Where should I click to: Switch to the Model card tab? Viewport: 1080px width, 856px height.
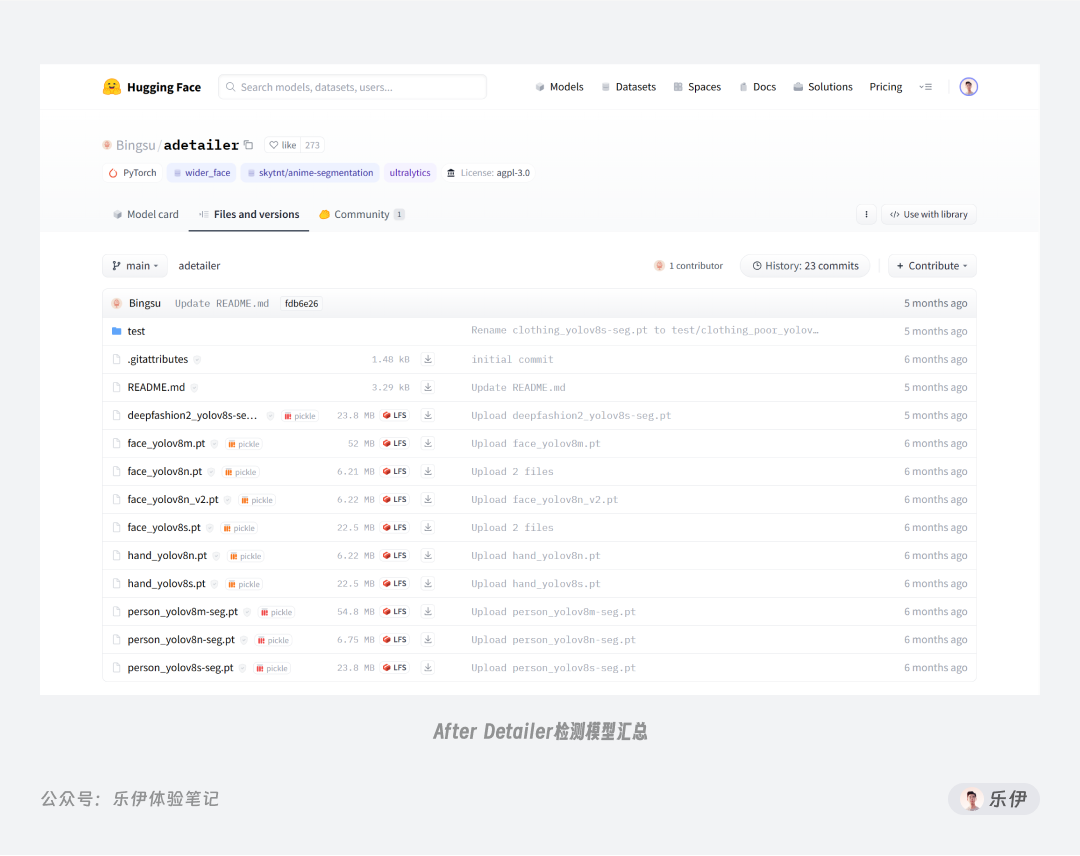click(x=145, y=214)
